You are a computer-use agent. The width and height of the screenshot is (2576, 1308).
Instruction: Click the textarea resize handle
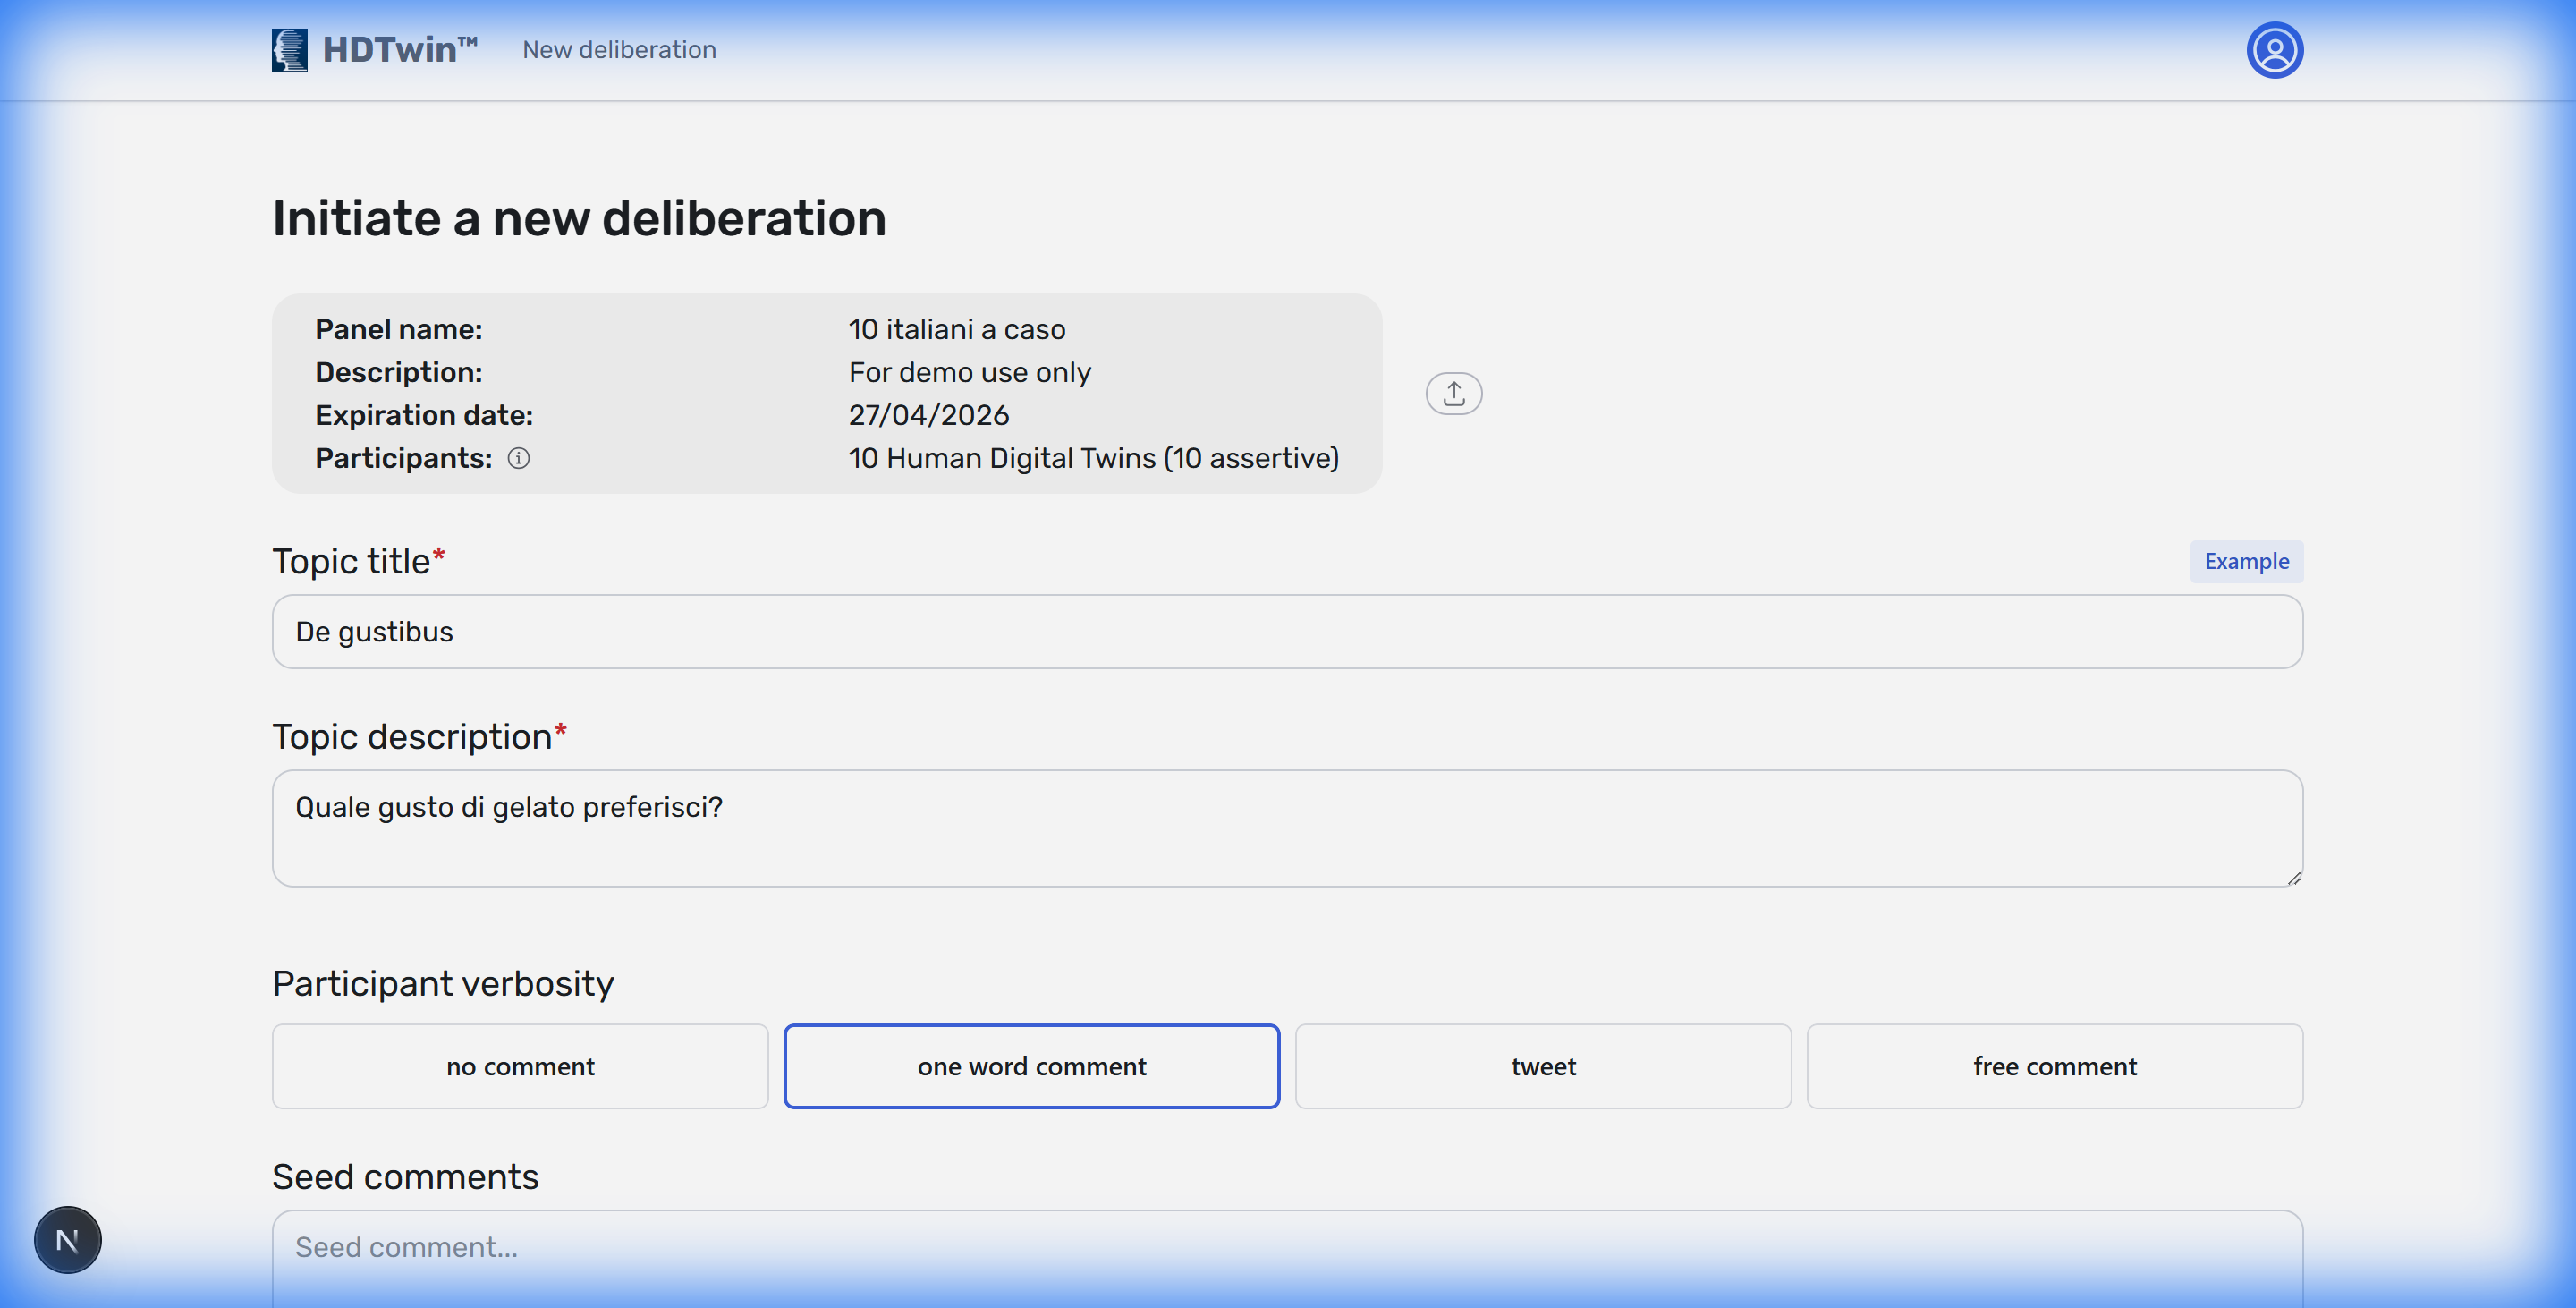(2293, 878)
